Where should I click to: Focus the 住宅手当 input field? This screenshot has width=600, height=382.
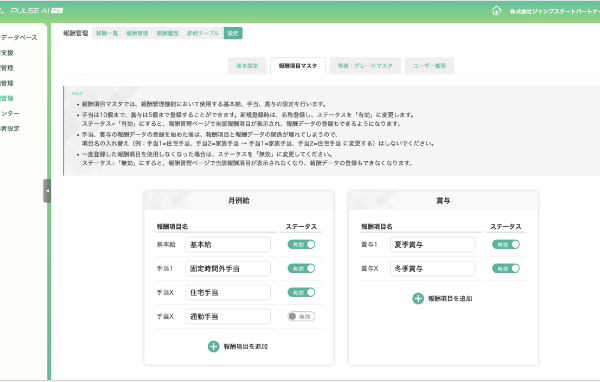[228, 292]
